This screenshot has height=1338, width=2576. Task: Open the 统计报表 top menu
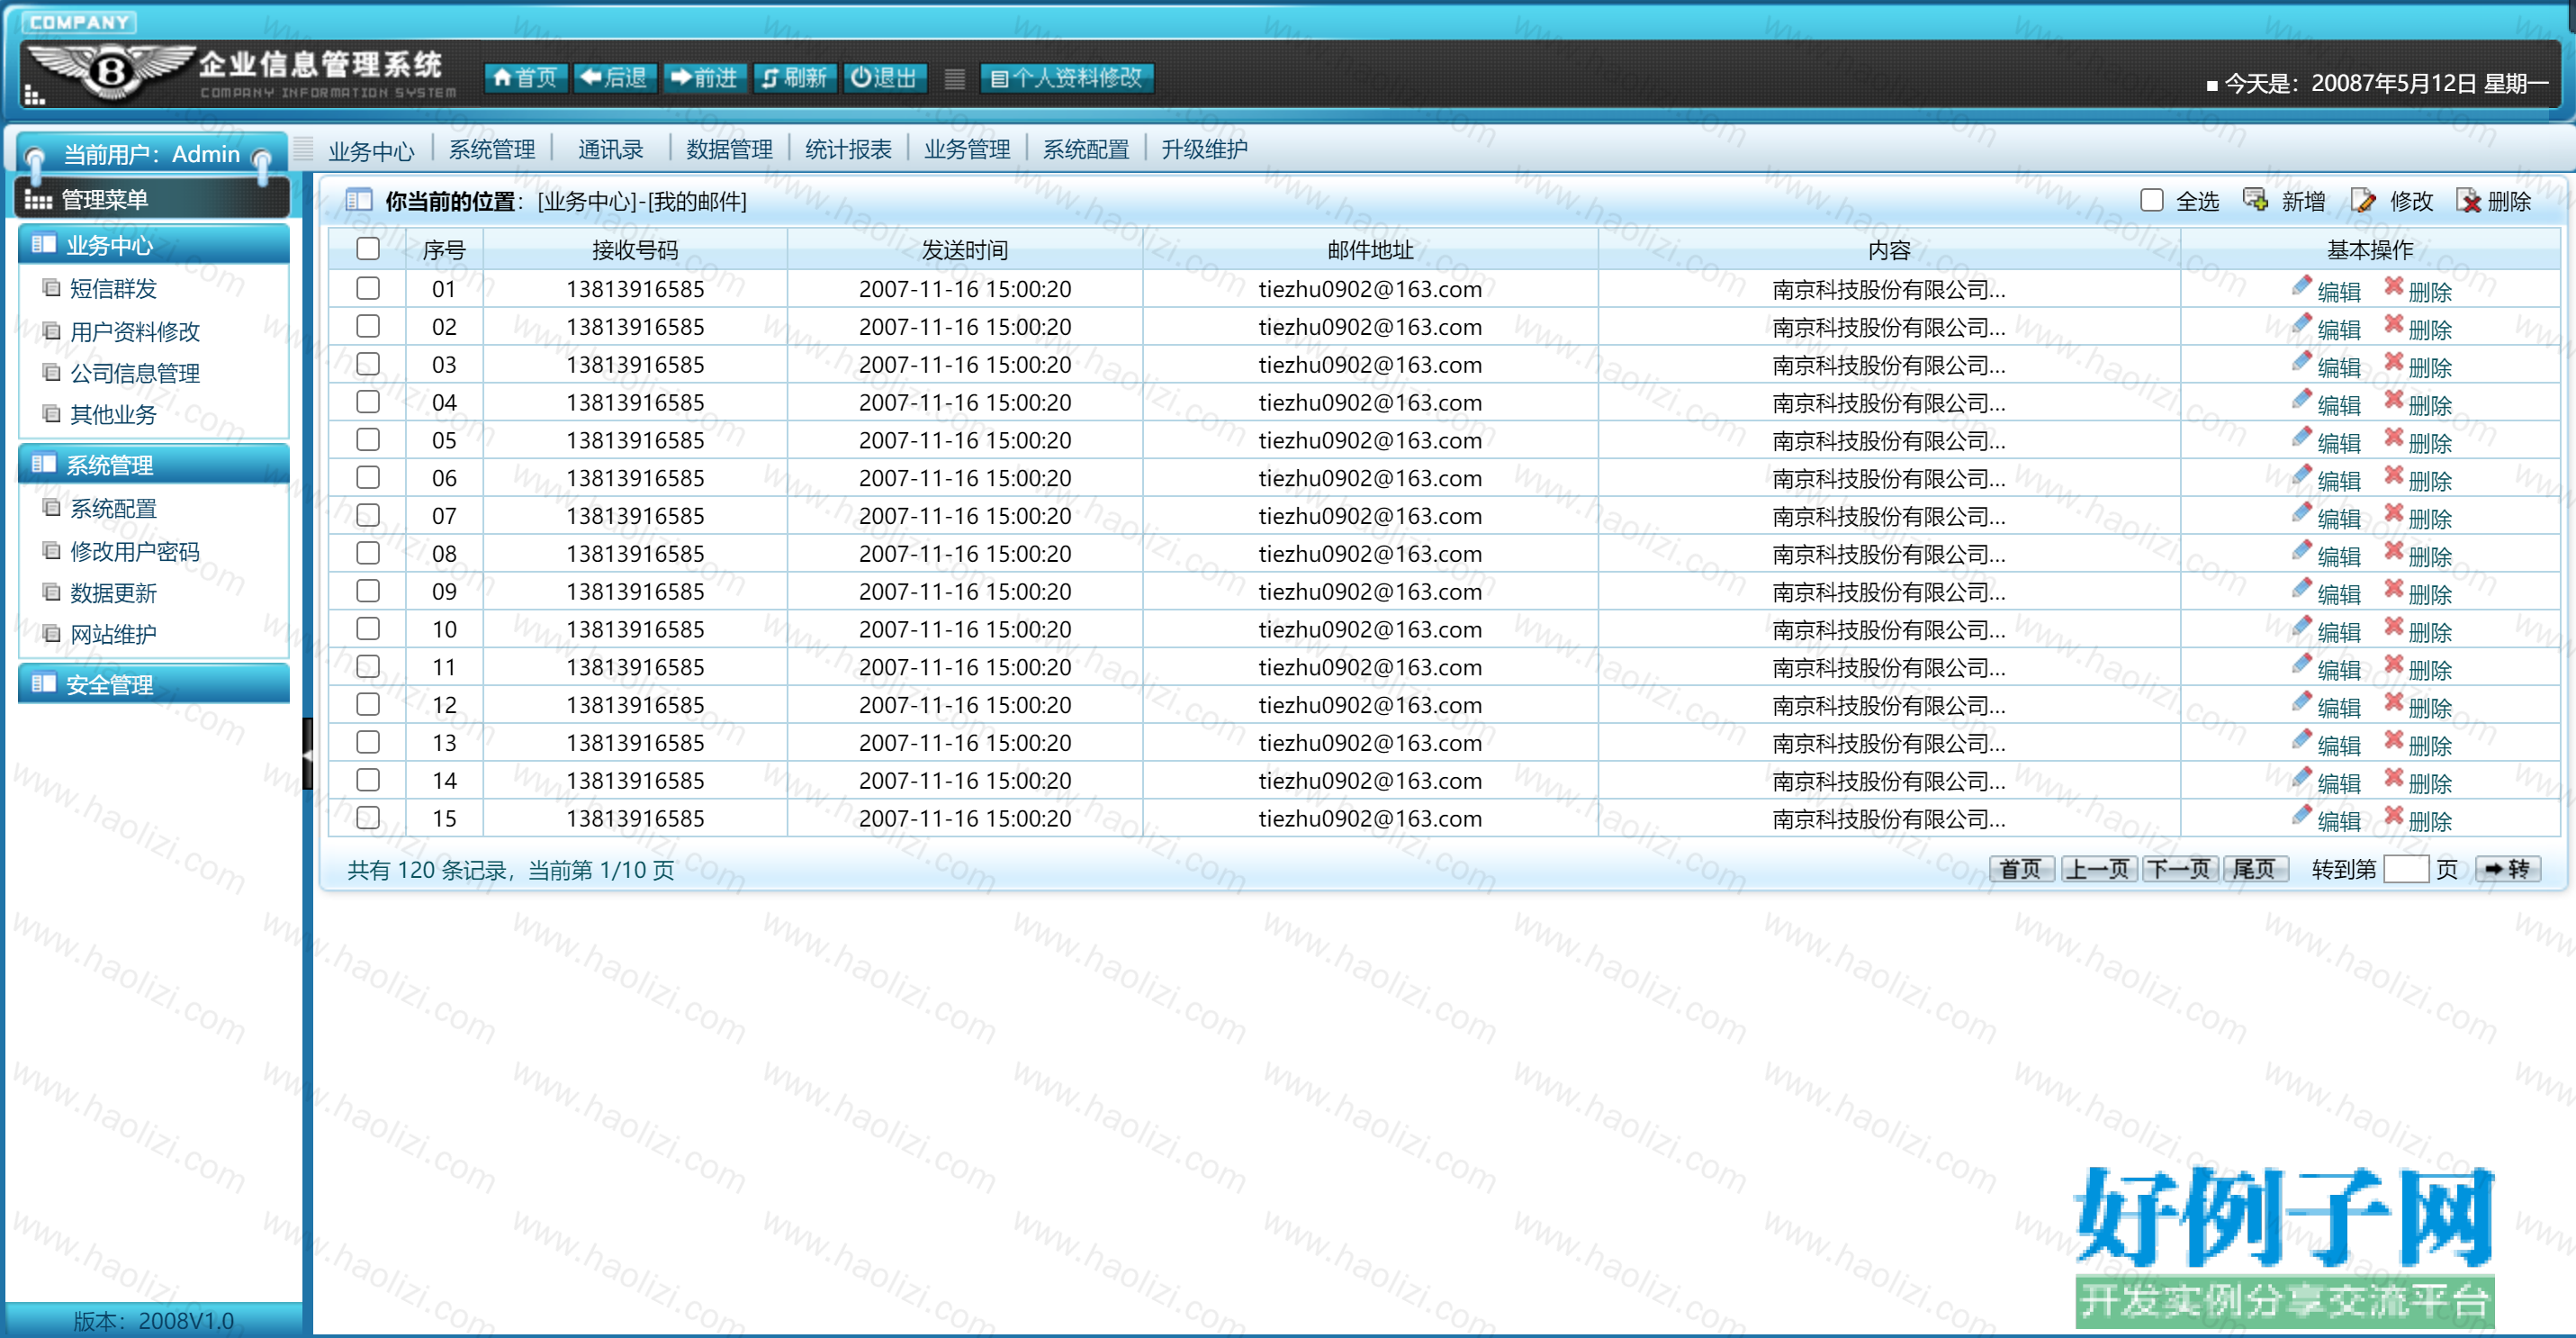(x=848, y=149)
